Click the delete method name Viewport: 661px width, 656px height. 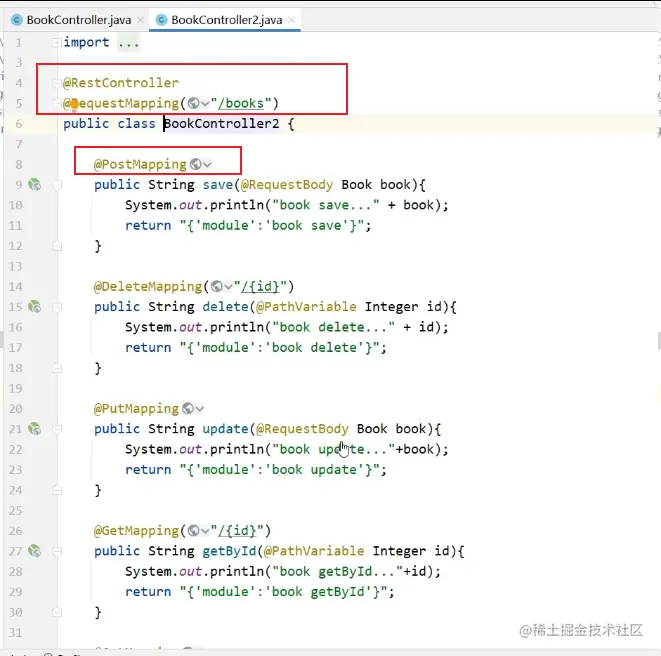(x=225, y=306)
